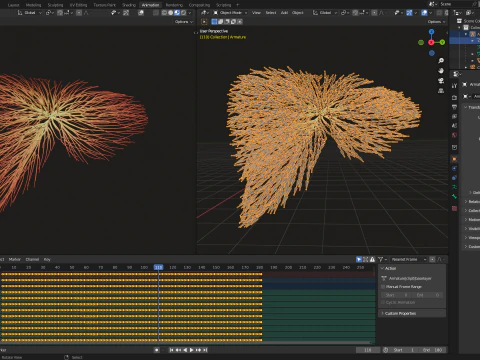This screenshot has height=360, width=480.
Task: Jump to end frame playback button
Action: click(x=205, y=350)
